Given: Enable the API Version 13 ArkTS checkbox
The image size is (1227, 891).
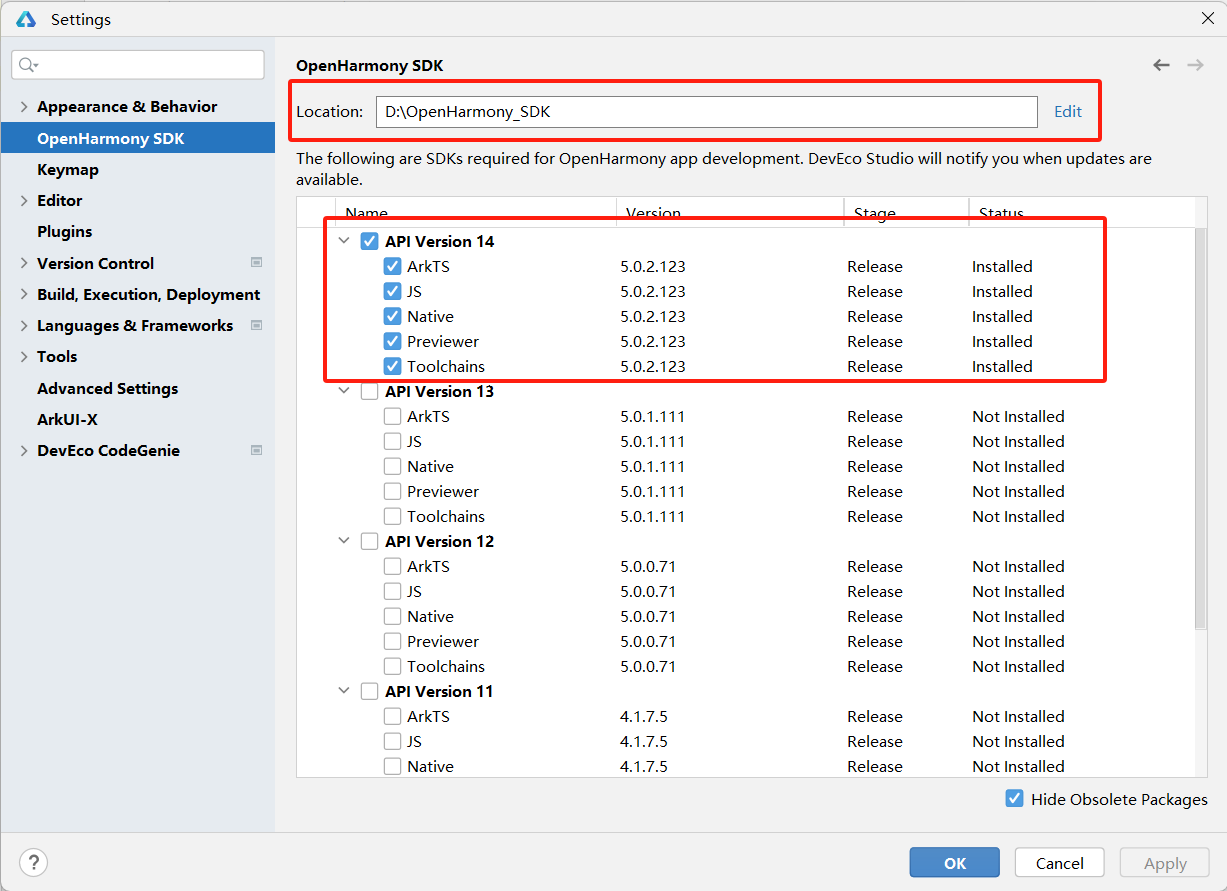Looking at the screenshot, I should pyautogui.click(x=393, y=416).
